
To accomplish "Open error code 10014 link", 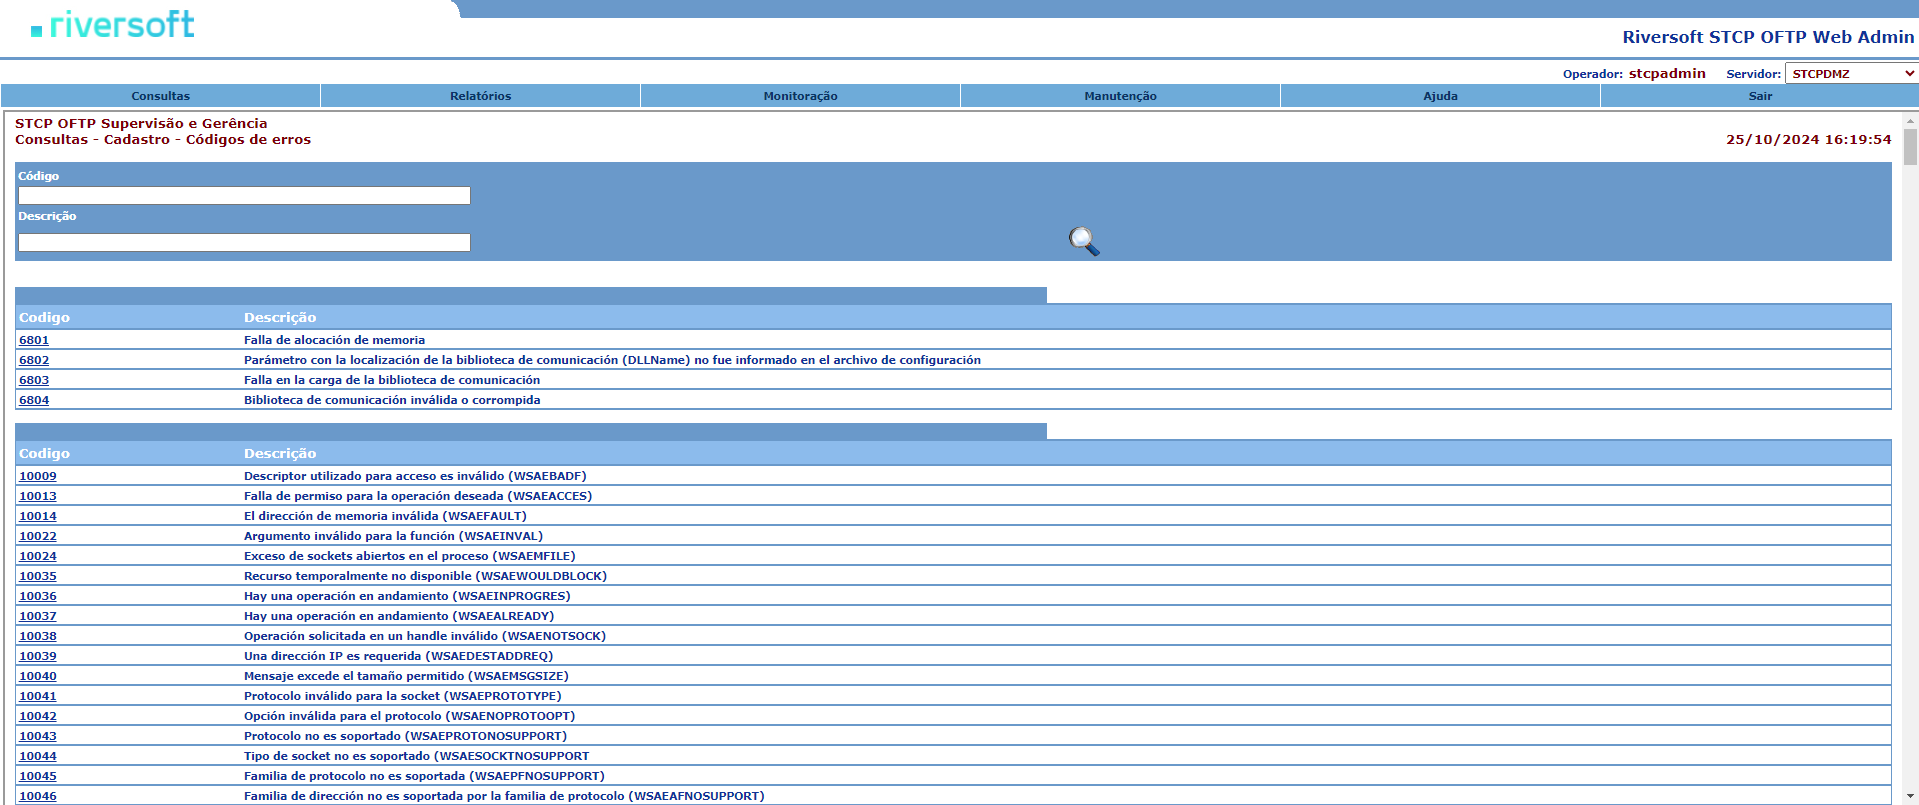I will pos(38,516).
